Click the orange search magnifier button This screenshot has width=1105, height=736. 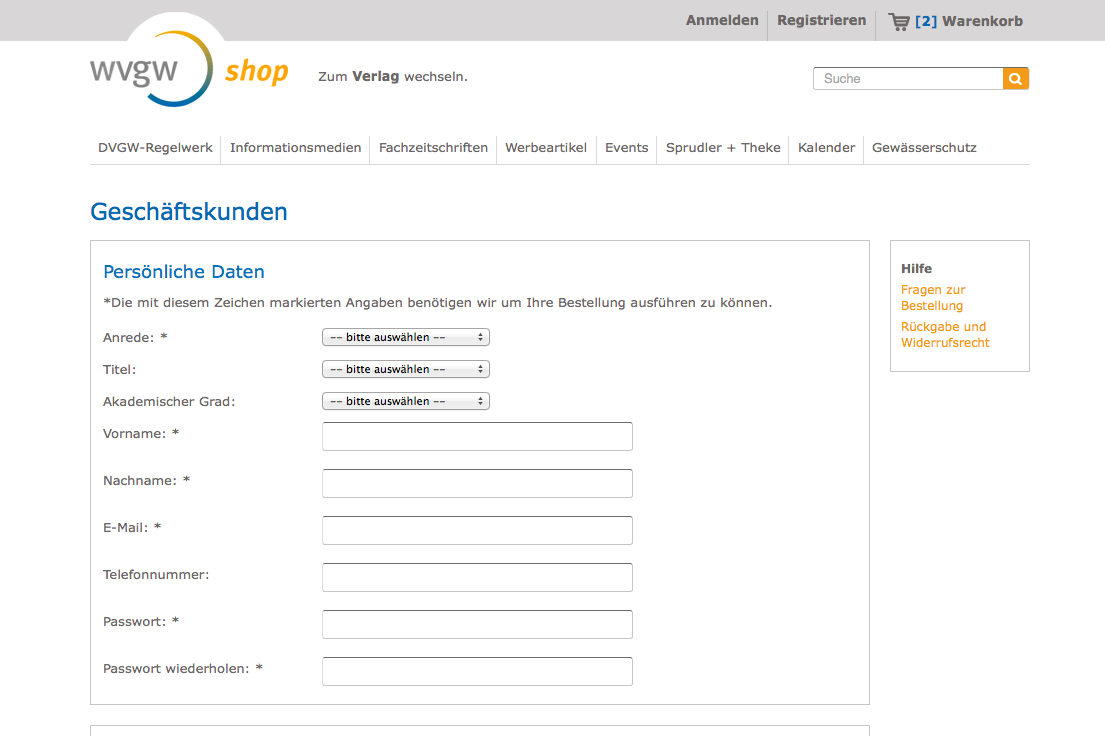pyautogui.click(x=1016, y=78)
